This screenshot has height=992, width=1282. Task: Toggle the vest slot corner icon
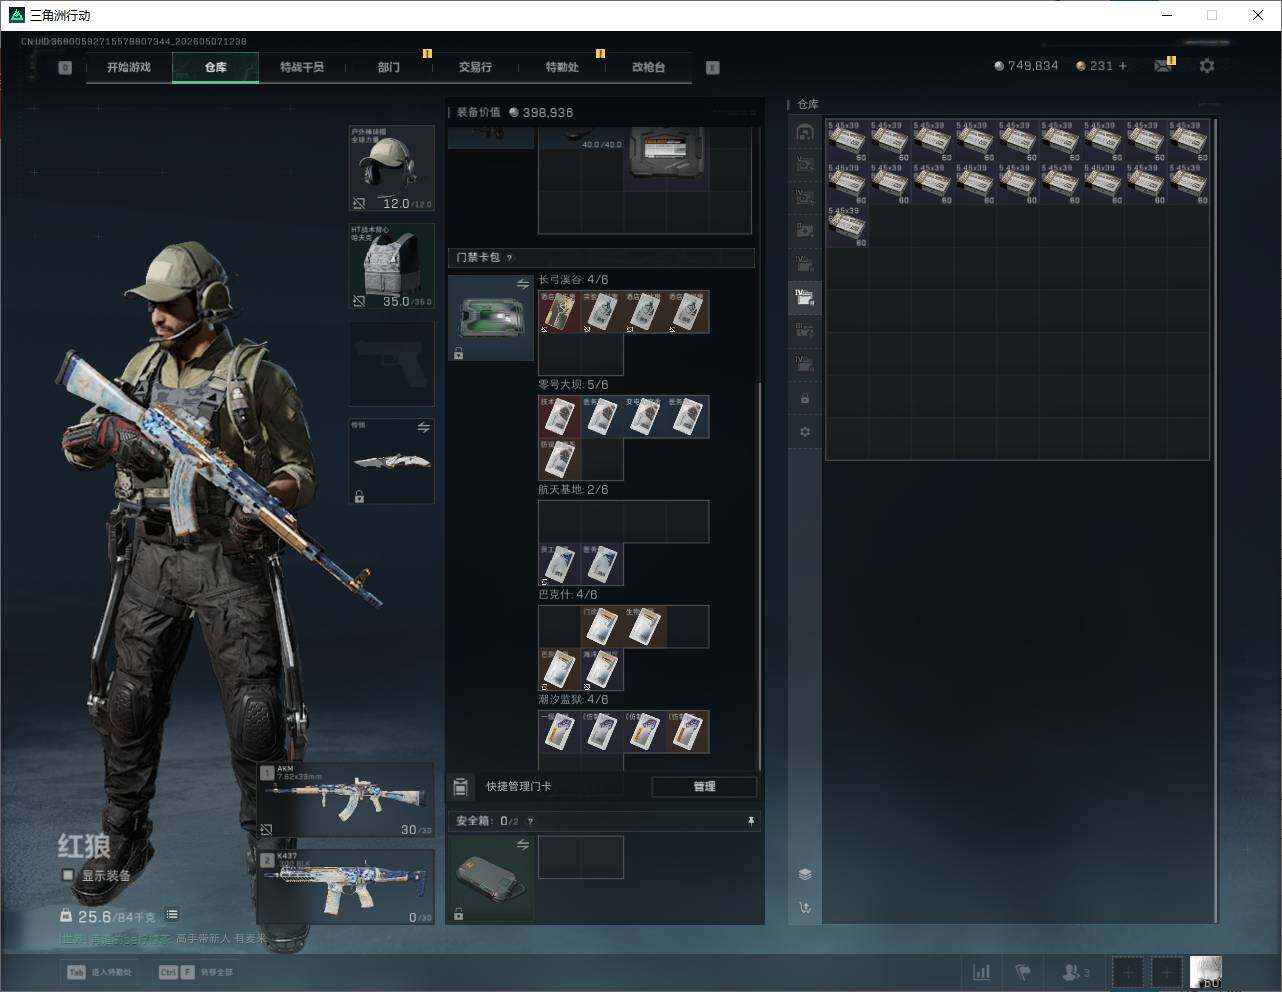click(x=358, y=300)
